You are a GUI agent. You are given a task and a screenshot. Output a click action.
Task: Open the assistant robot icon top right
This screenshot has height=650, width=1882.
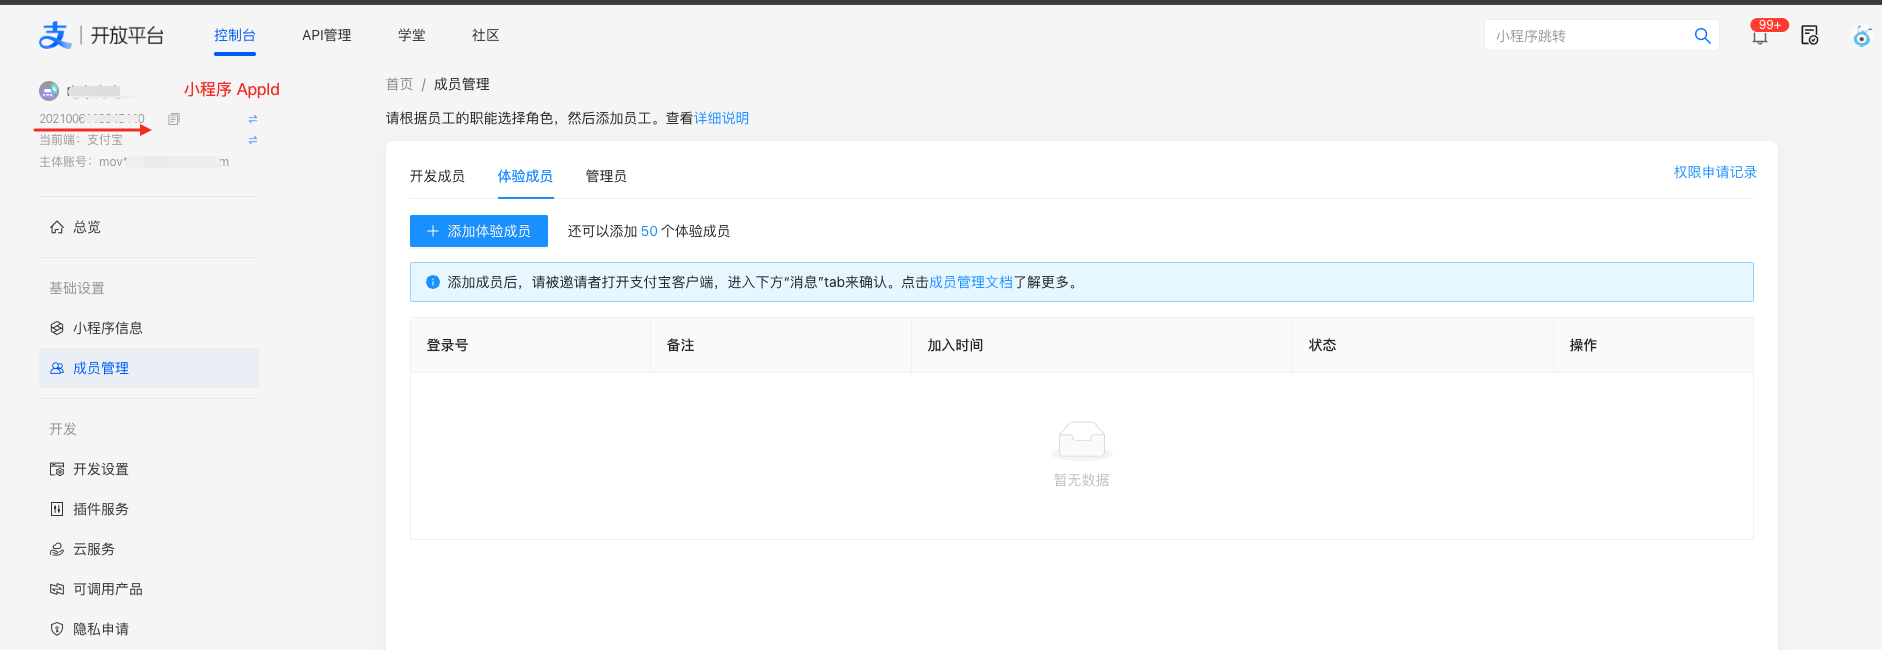[x=1861, y=37]
